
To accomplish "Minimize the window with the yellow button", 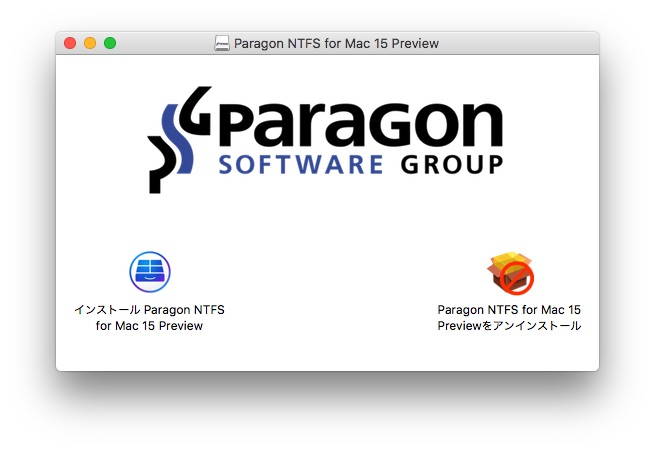I will [x=90, y=43].
